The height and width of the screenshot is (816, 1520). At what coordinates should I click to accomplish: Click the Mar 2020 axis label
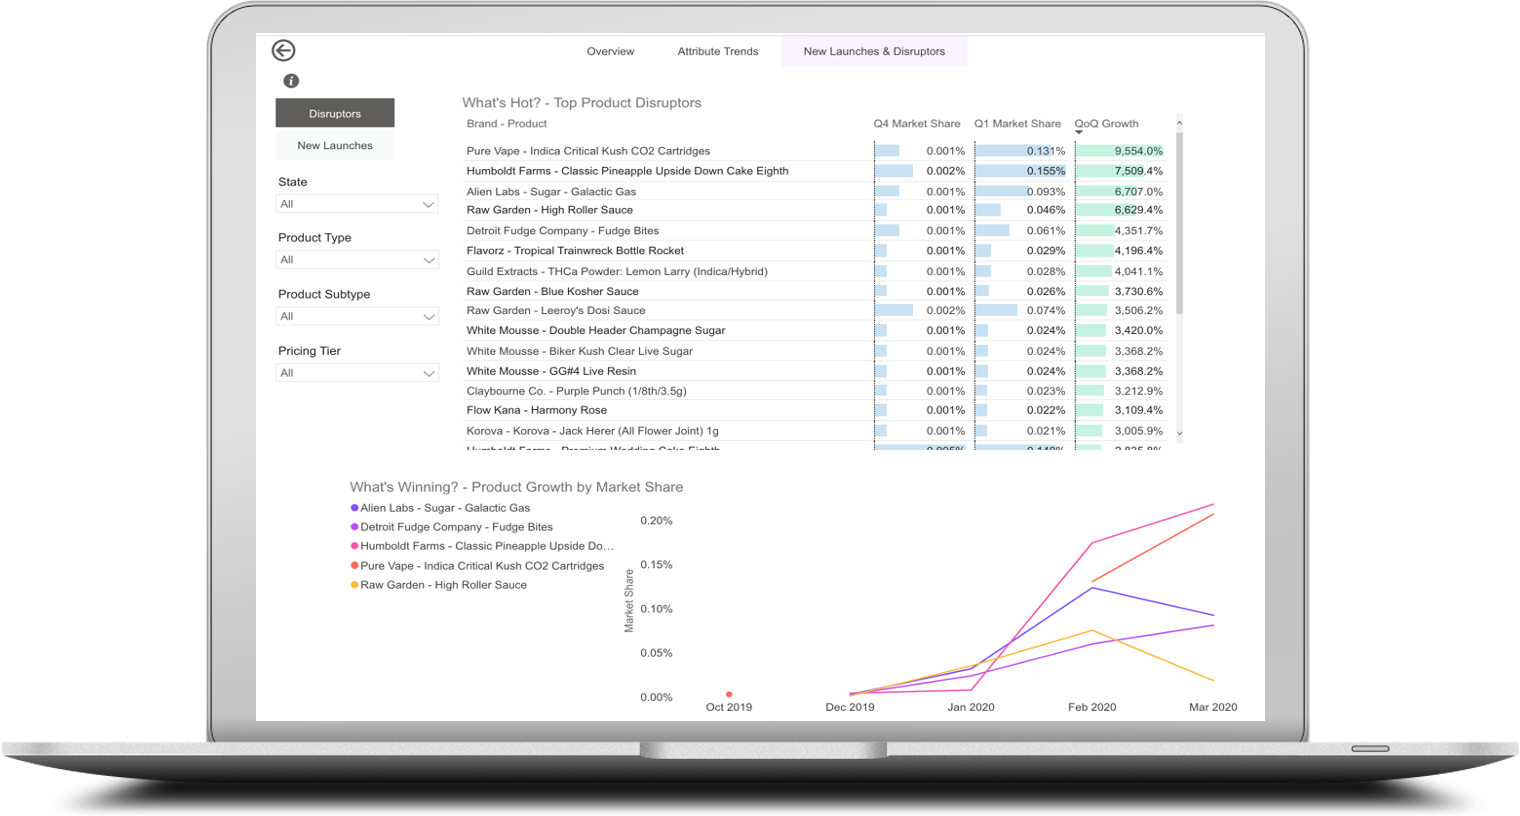tap(1212, 707)
